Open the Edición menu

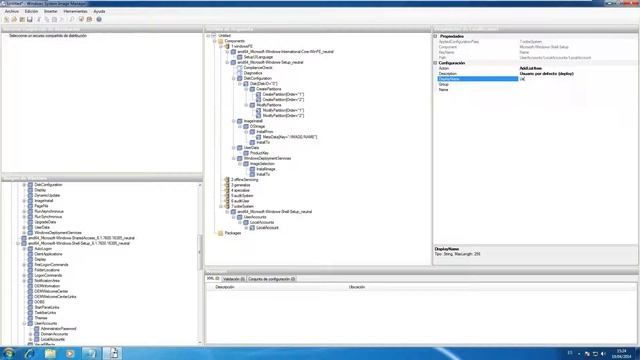31,11
